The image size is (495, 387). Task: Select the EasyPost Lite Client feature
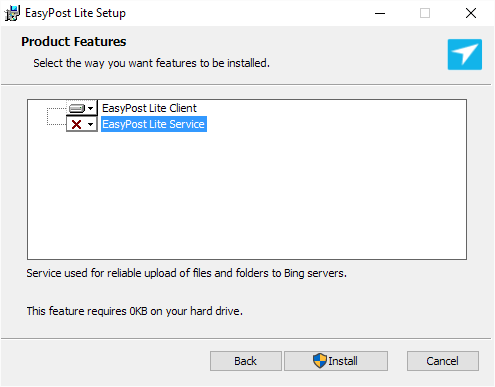149,108
